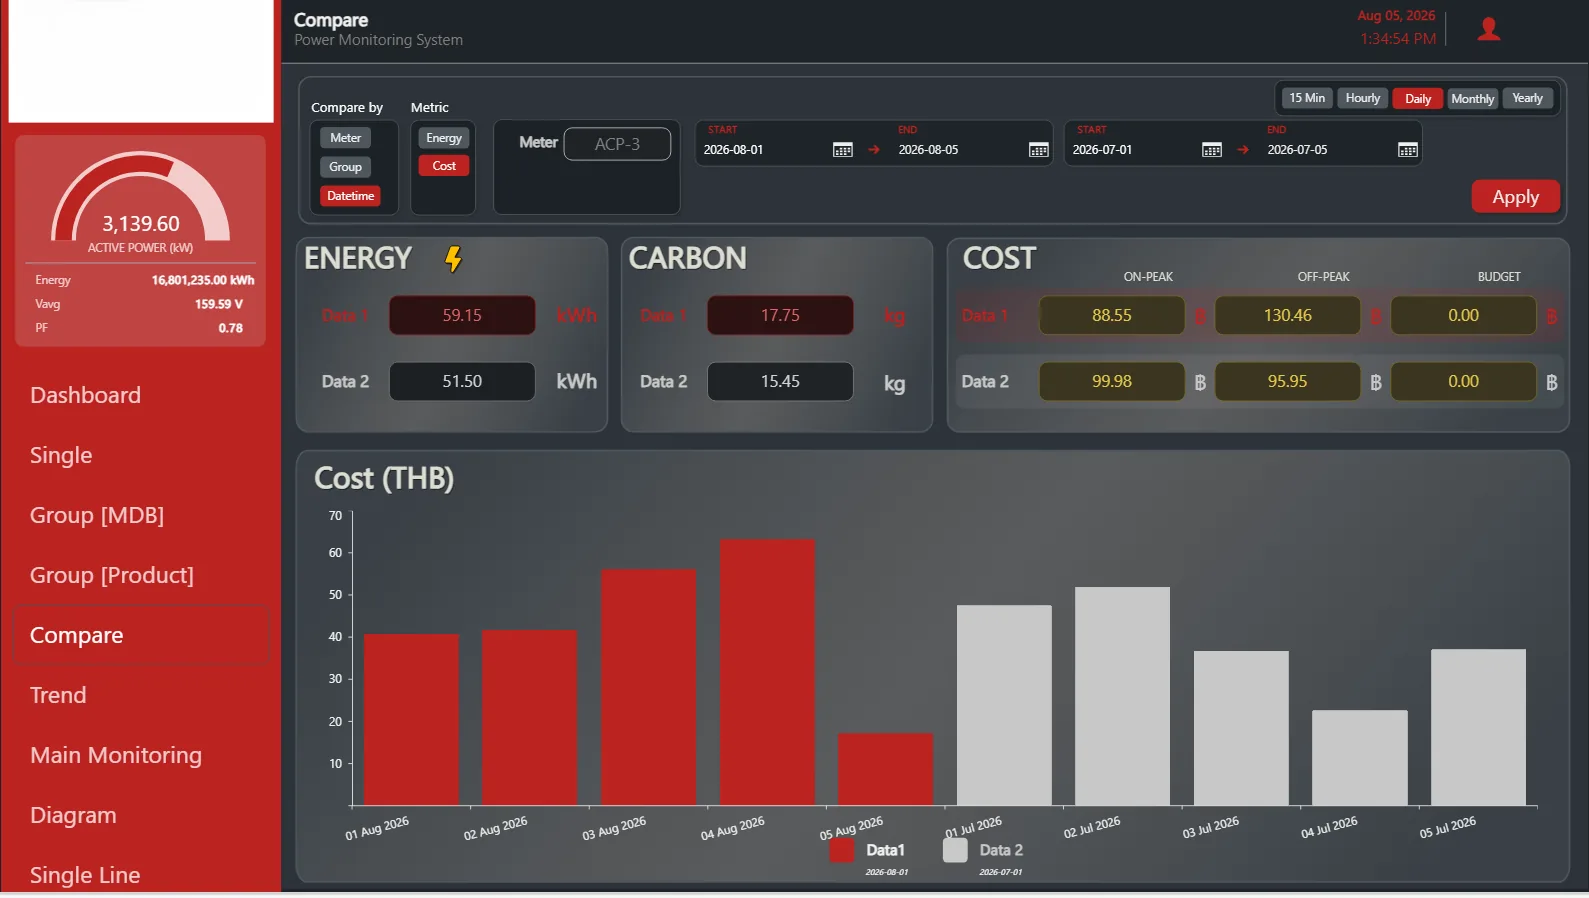Open calendar for end date 2026-07-05
1589x898 pixels.
[x=1407, y=150]
